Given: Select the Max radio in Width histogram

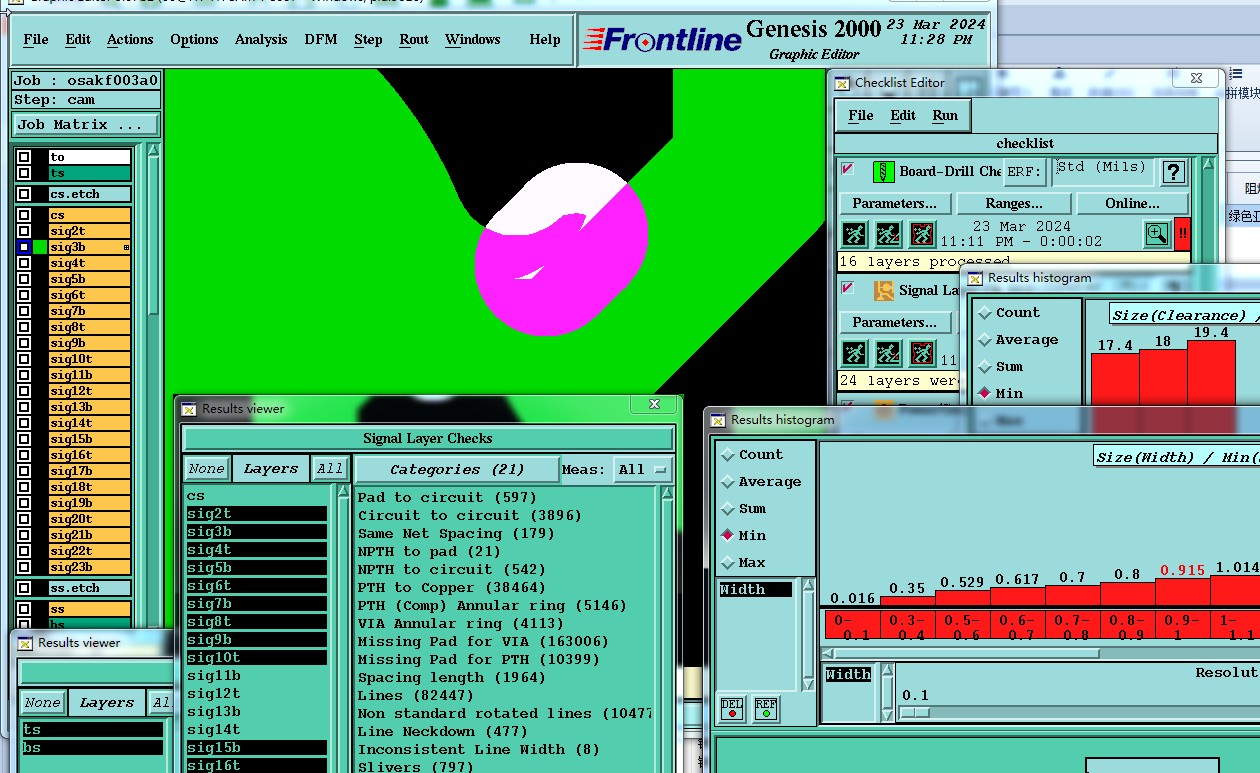Looking at the screenshot, I should pos(727,563).
